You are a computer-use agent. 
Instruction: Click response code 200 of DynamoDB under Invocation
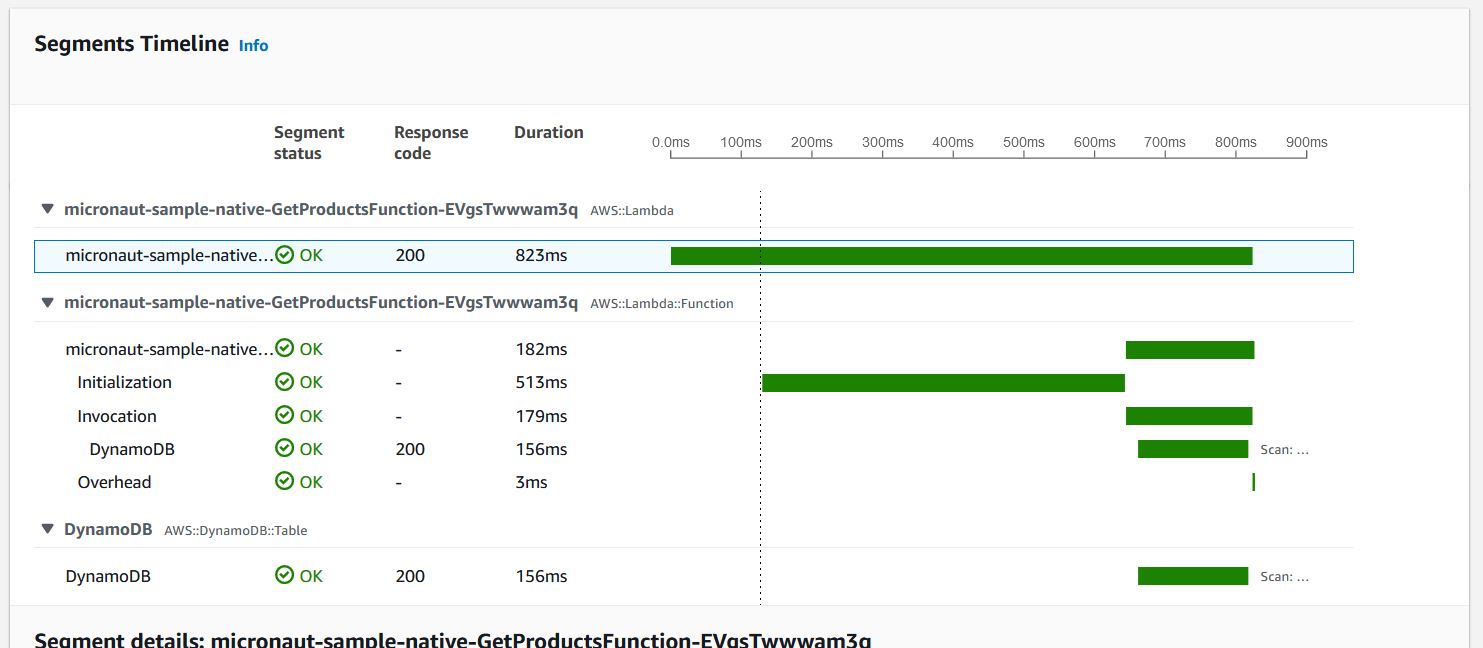[x=410, y=449]
